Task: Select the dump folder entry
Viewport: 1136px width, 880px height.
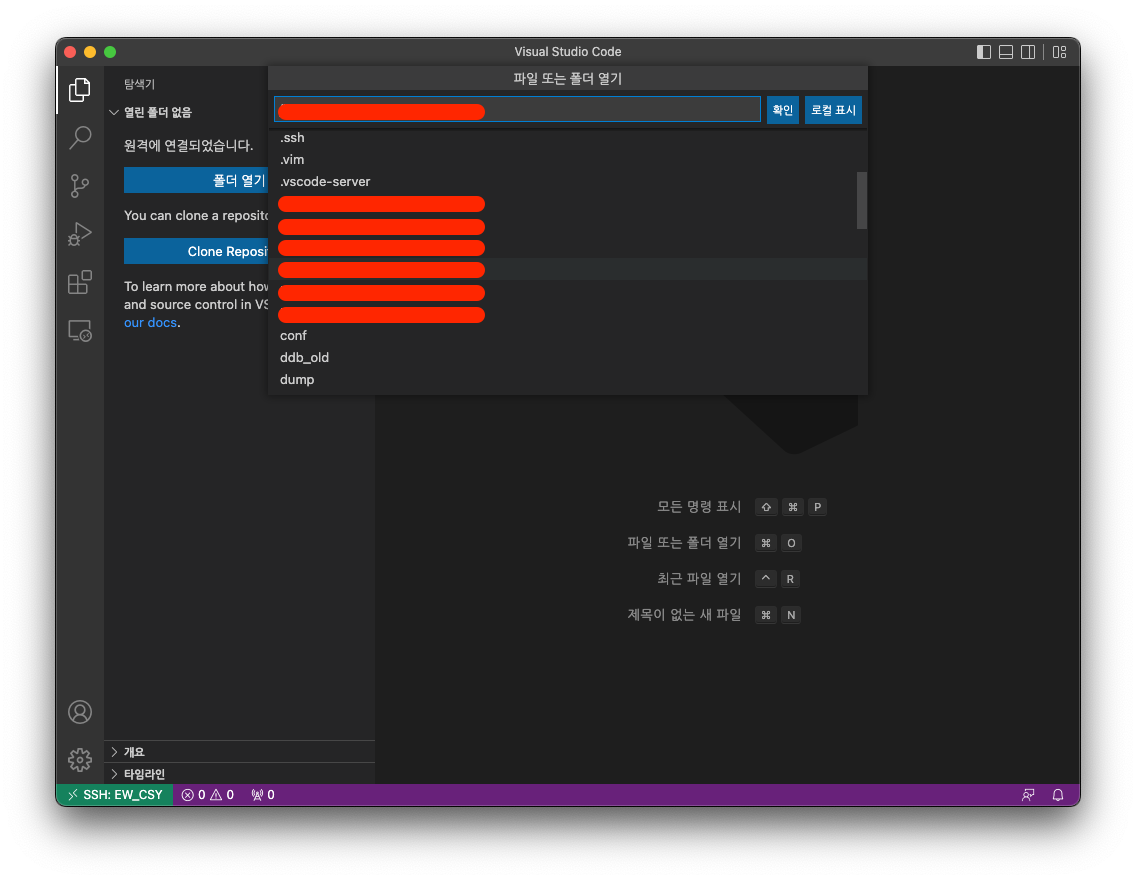Action: tap(567, 380)
